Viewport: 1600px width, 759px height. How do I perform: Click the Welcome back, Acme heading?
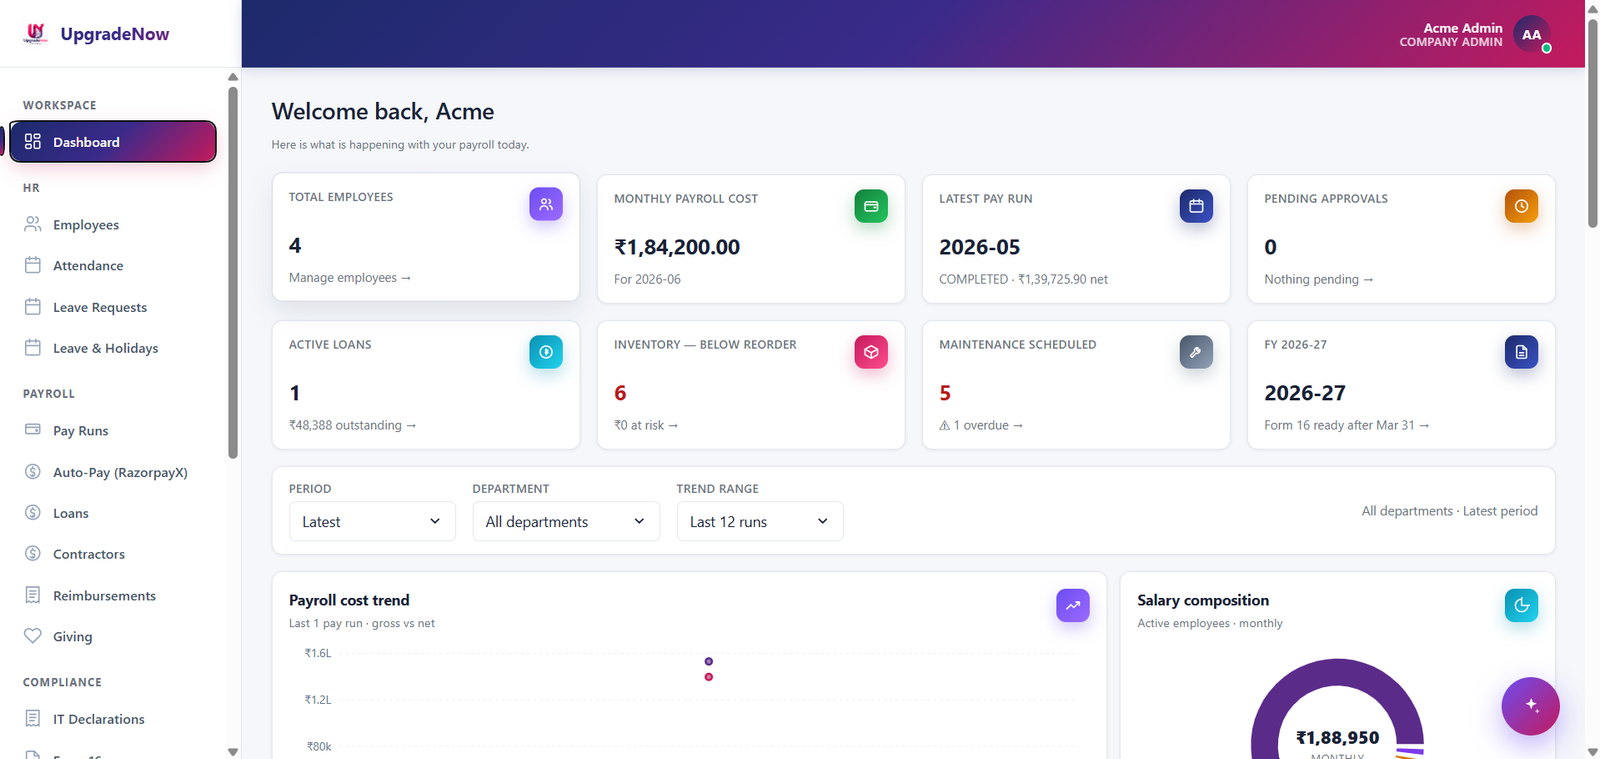[383, 111]
